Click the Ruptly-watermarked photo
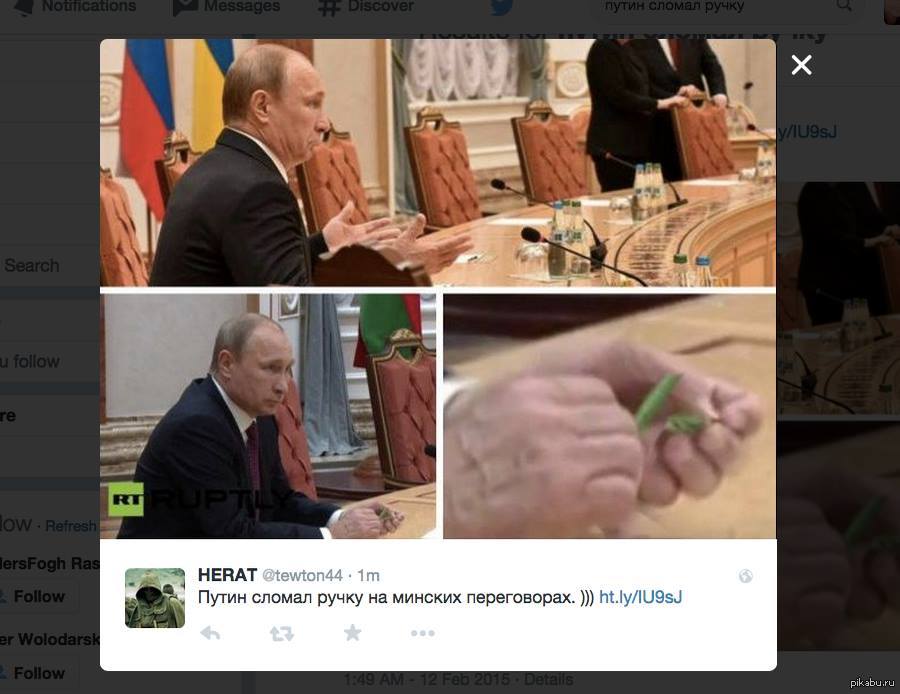 268,416
